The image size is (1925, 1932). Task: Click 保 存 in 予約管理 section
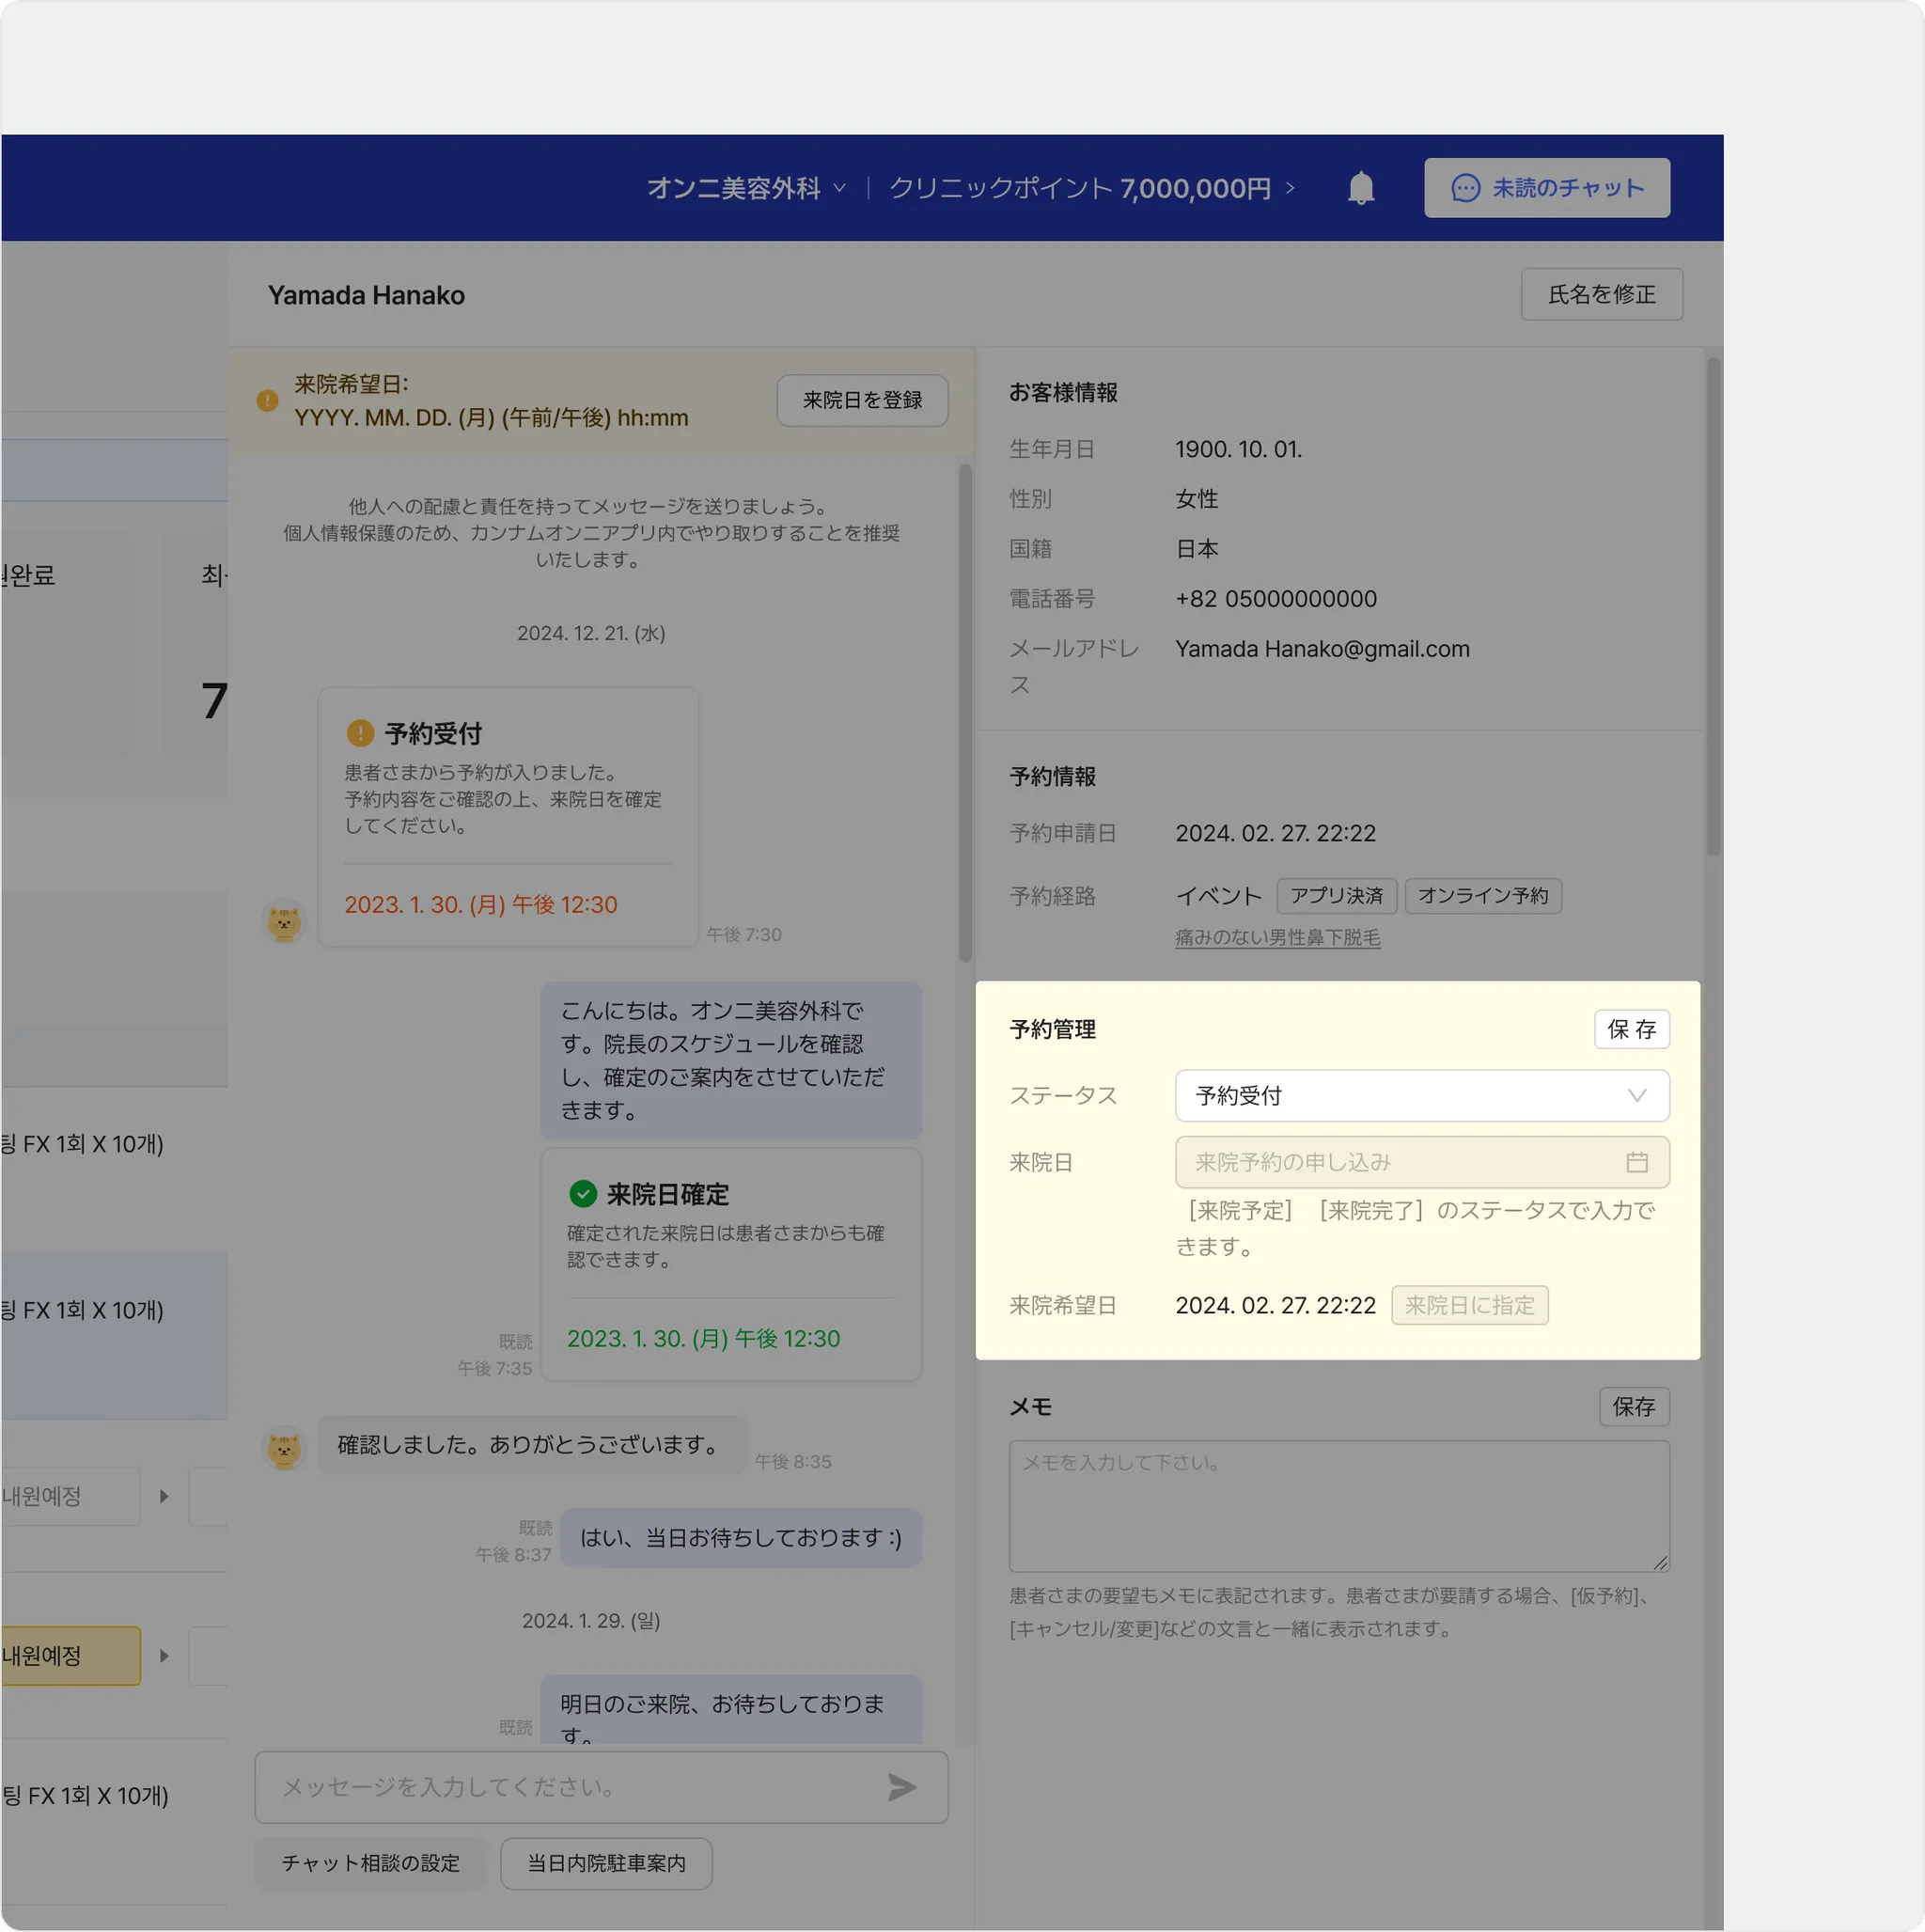click(x=1631, y=1029)
